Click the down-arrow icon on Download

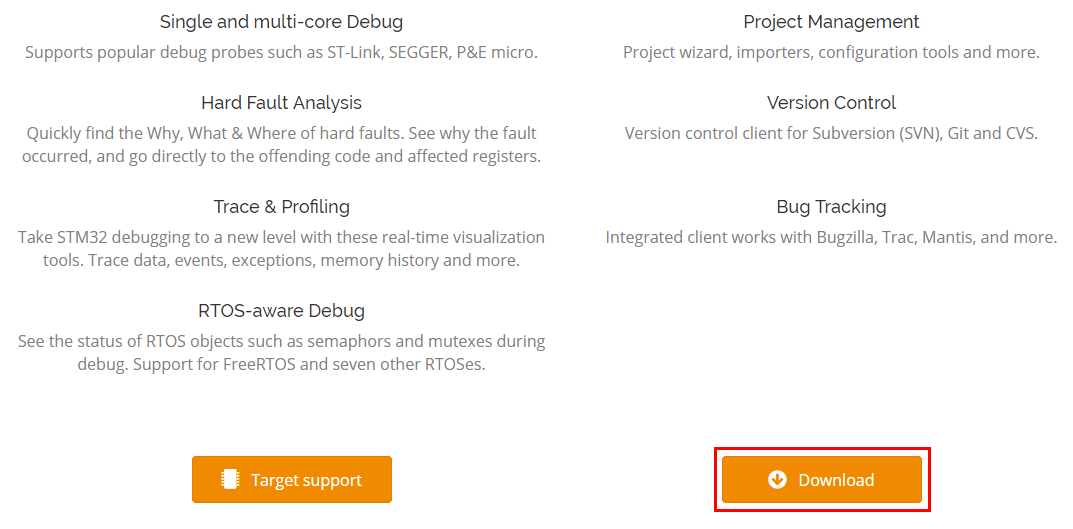pyautogui.click(x=777, y=480)
